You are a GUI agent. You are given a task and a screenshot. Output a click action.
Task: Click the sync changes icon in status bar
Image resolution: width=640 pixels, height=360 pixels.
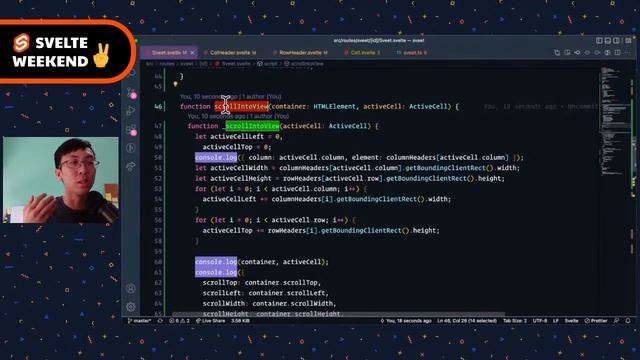coord(160,321)
